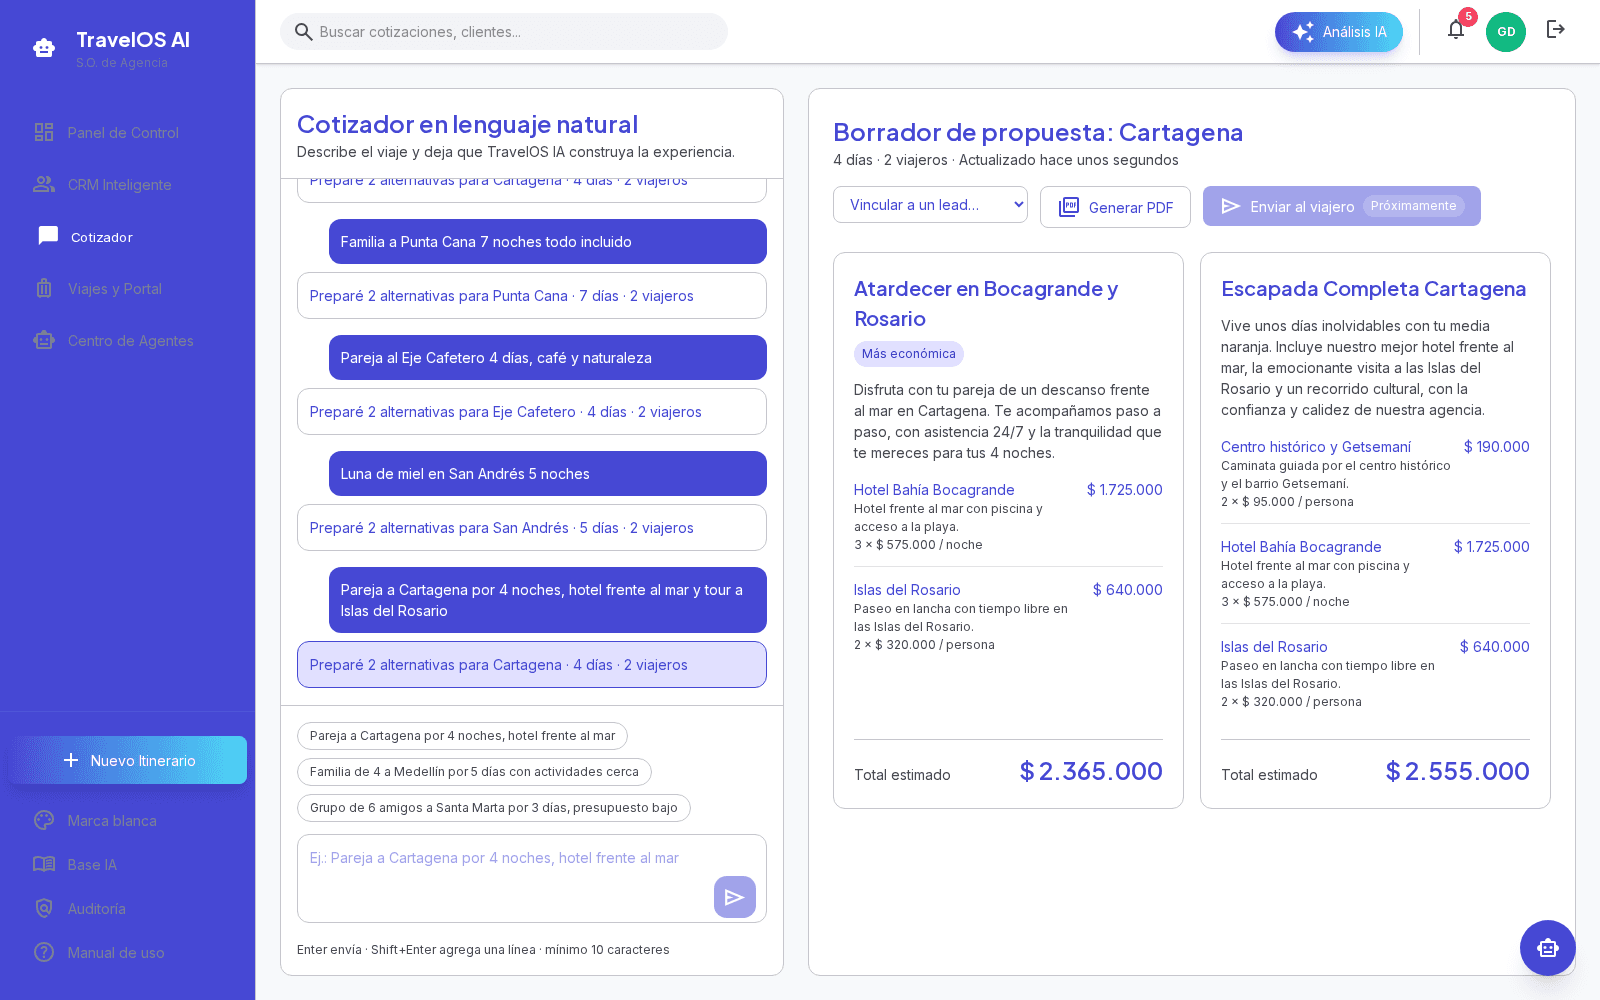Screen dimensions: 1600x1000
Task: Select Cotizador menu item
Action: (127, 237)
